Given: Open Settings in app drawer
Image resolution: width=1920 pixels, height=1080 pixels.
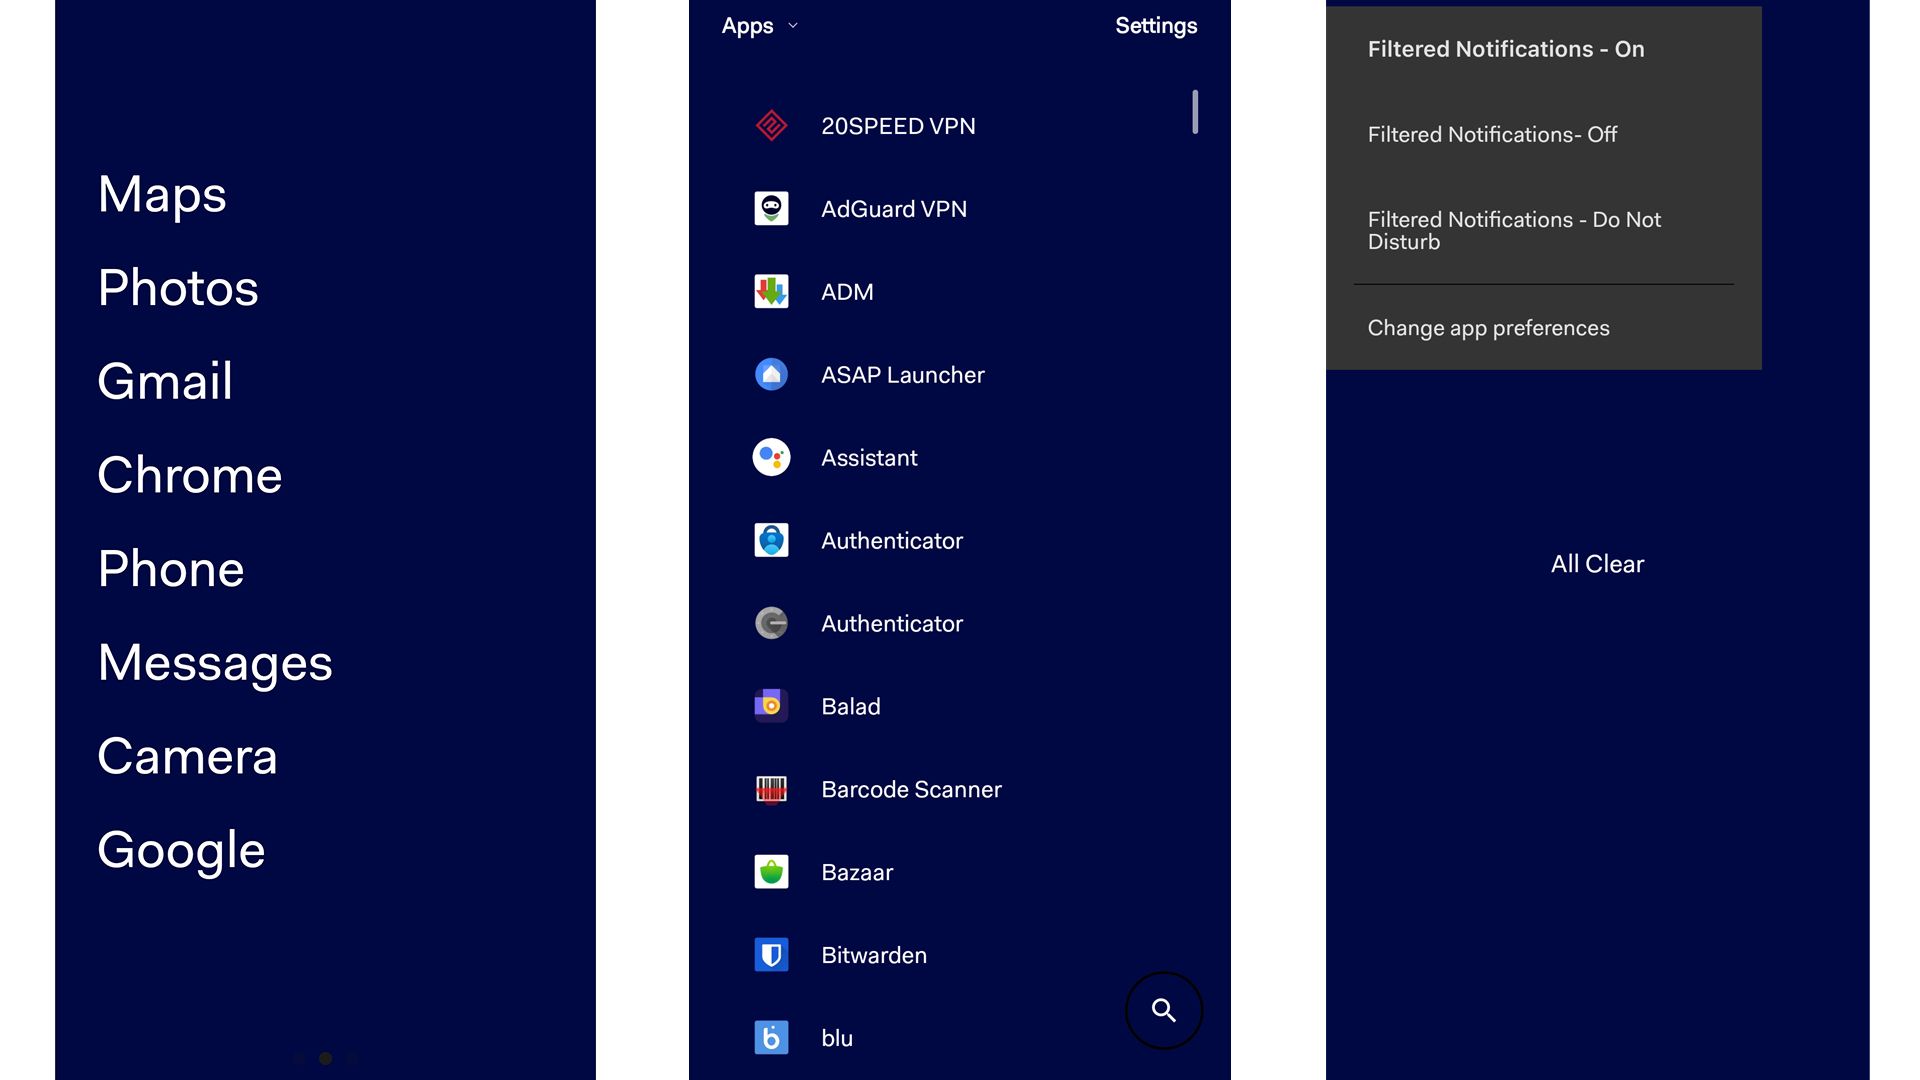Looking at the screenshot, I should 1156,26.
